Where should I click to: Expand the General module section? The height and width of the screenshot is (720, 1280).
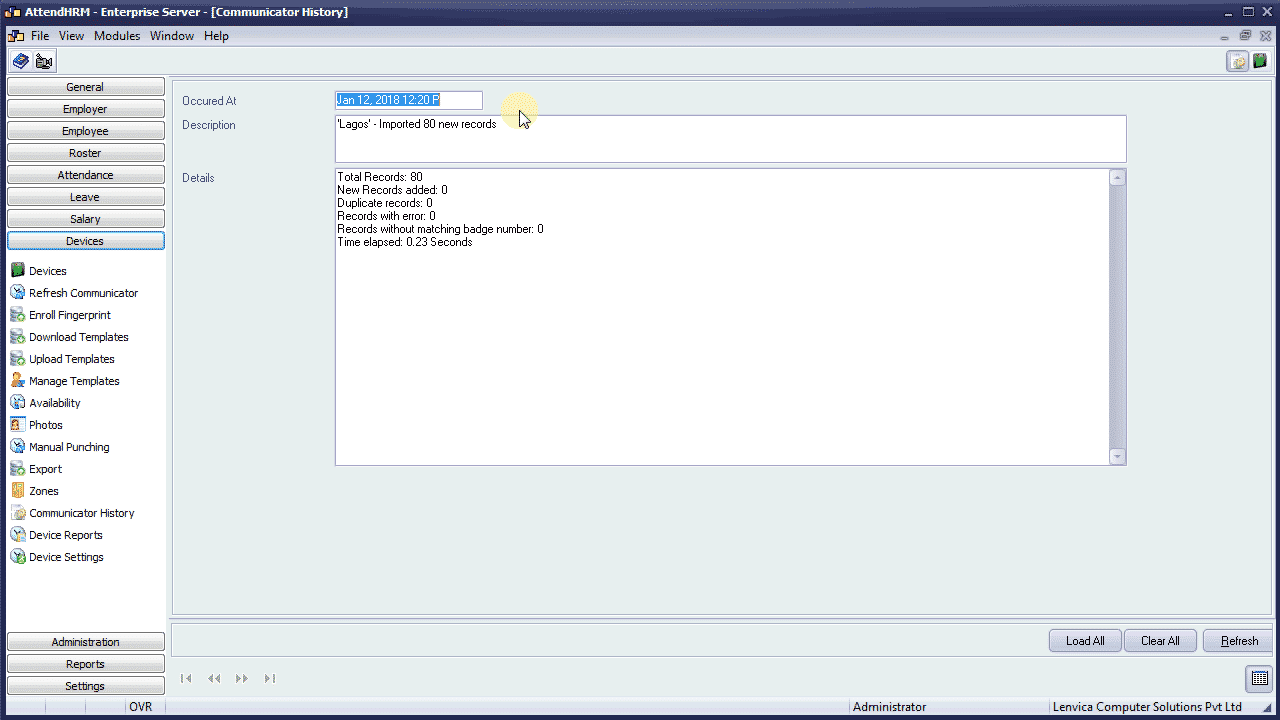[85, 87]
